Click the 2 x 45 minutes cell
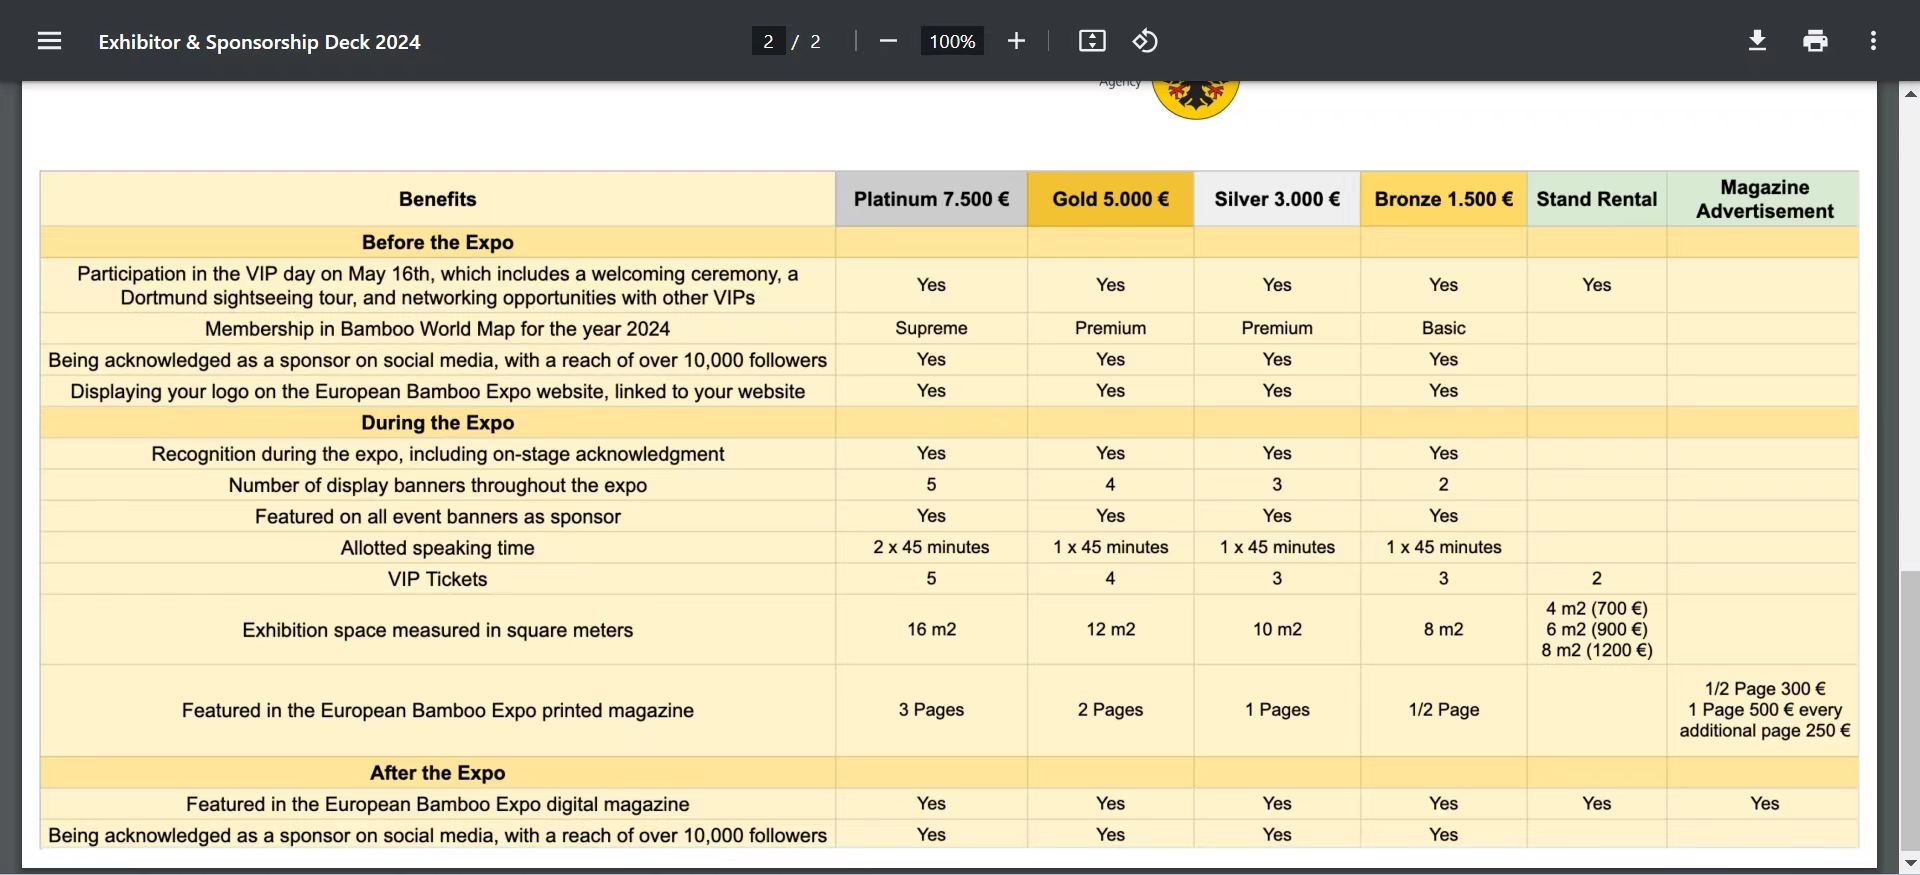1920x875 pixels. coord(931,547)
